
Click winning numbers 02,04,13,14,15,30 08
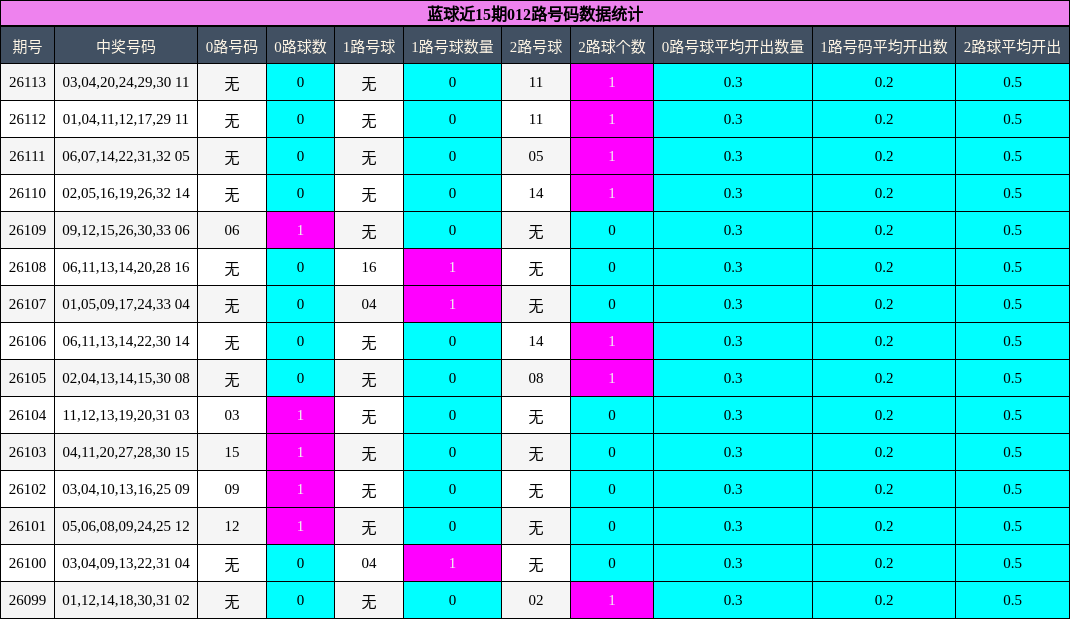coord(126,378)
